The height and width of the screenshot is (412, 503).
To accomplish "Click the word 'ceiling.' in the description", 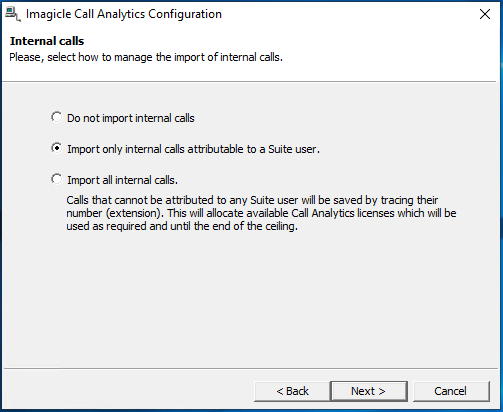I will pyautogui.click(x=281, y=226).
